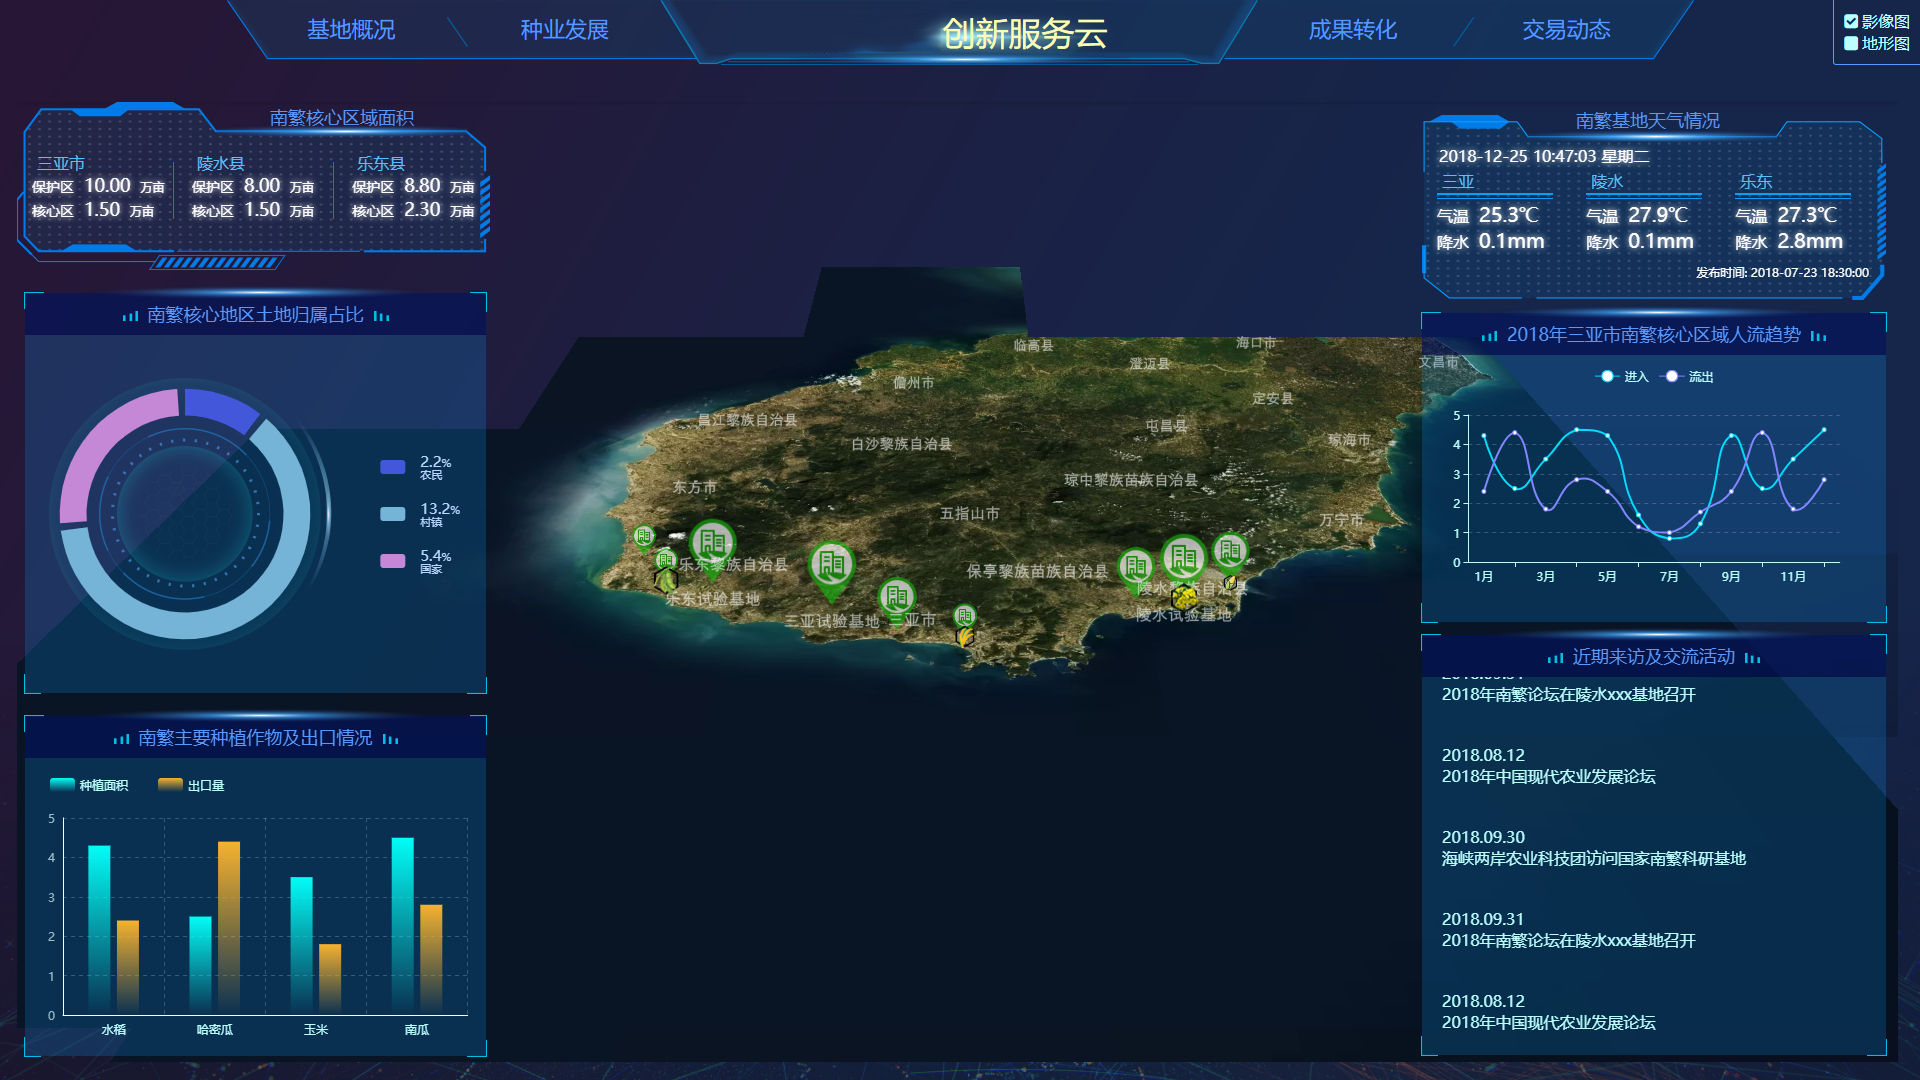
Task: Open the 2018.09.31 南繁论坛 activity entry
Action: point(1568,930)
